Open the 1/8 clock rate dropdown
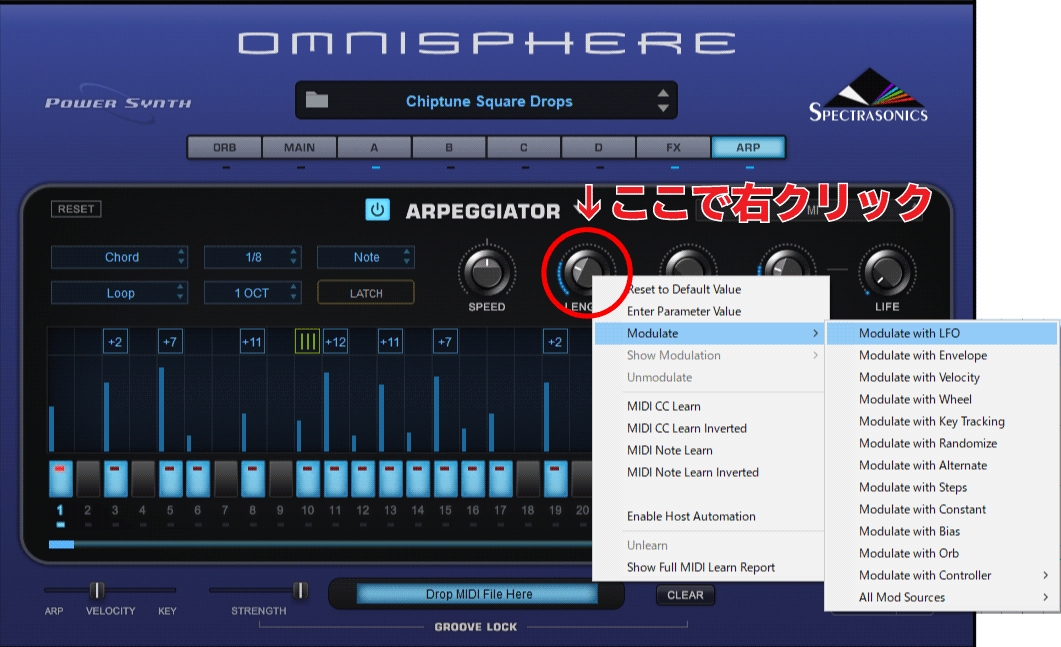 pos(252,257)
